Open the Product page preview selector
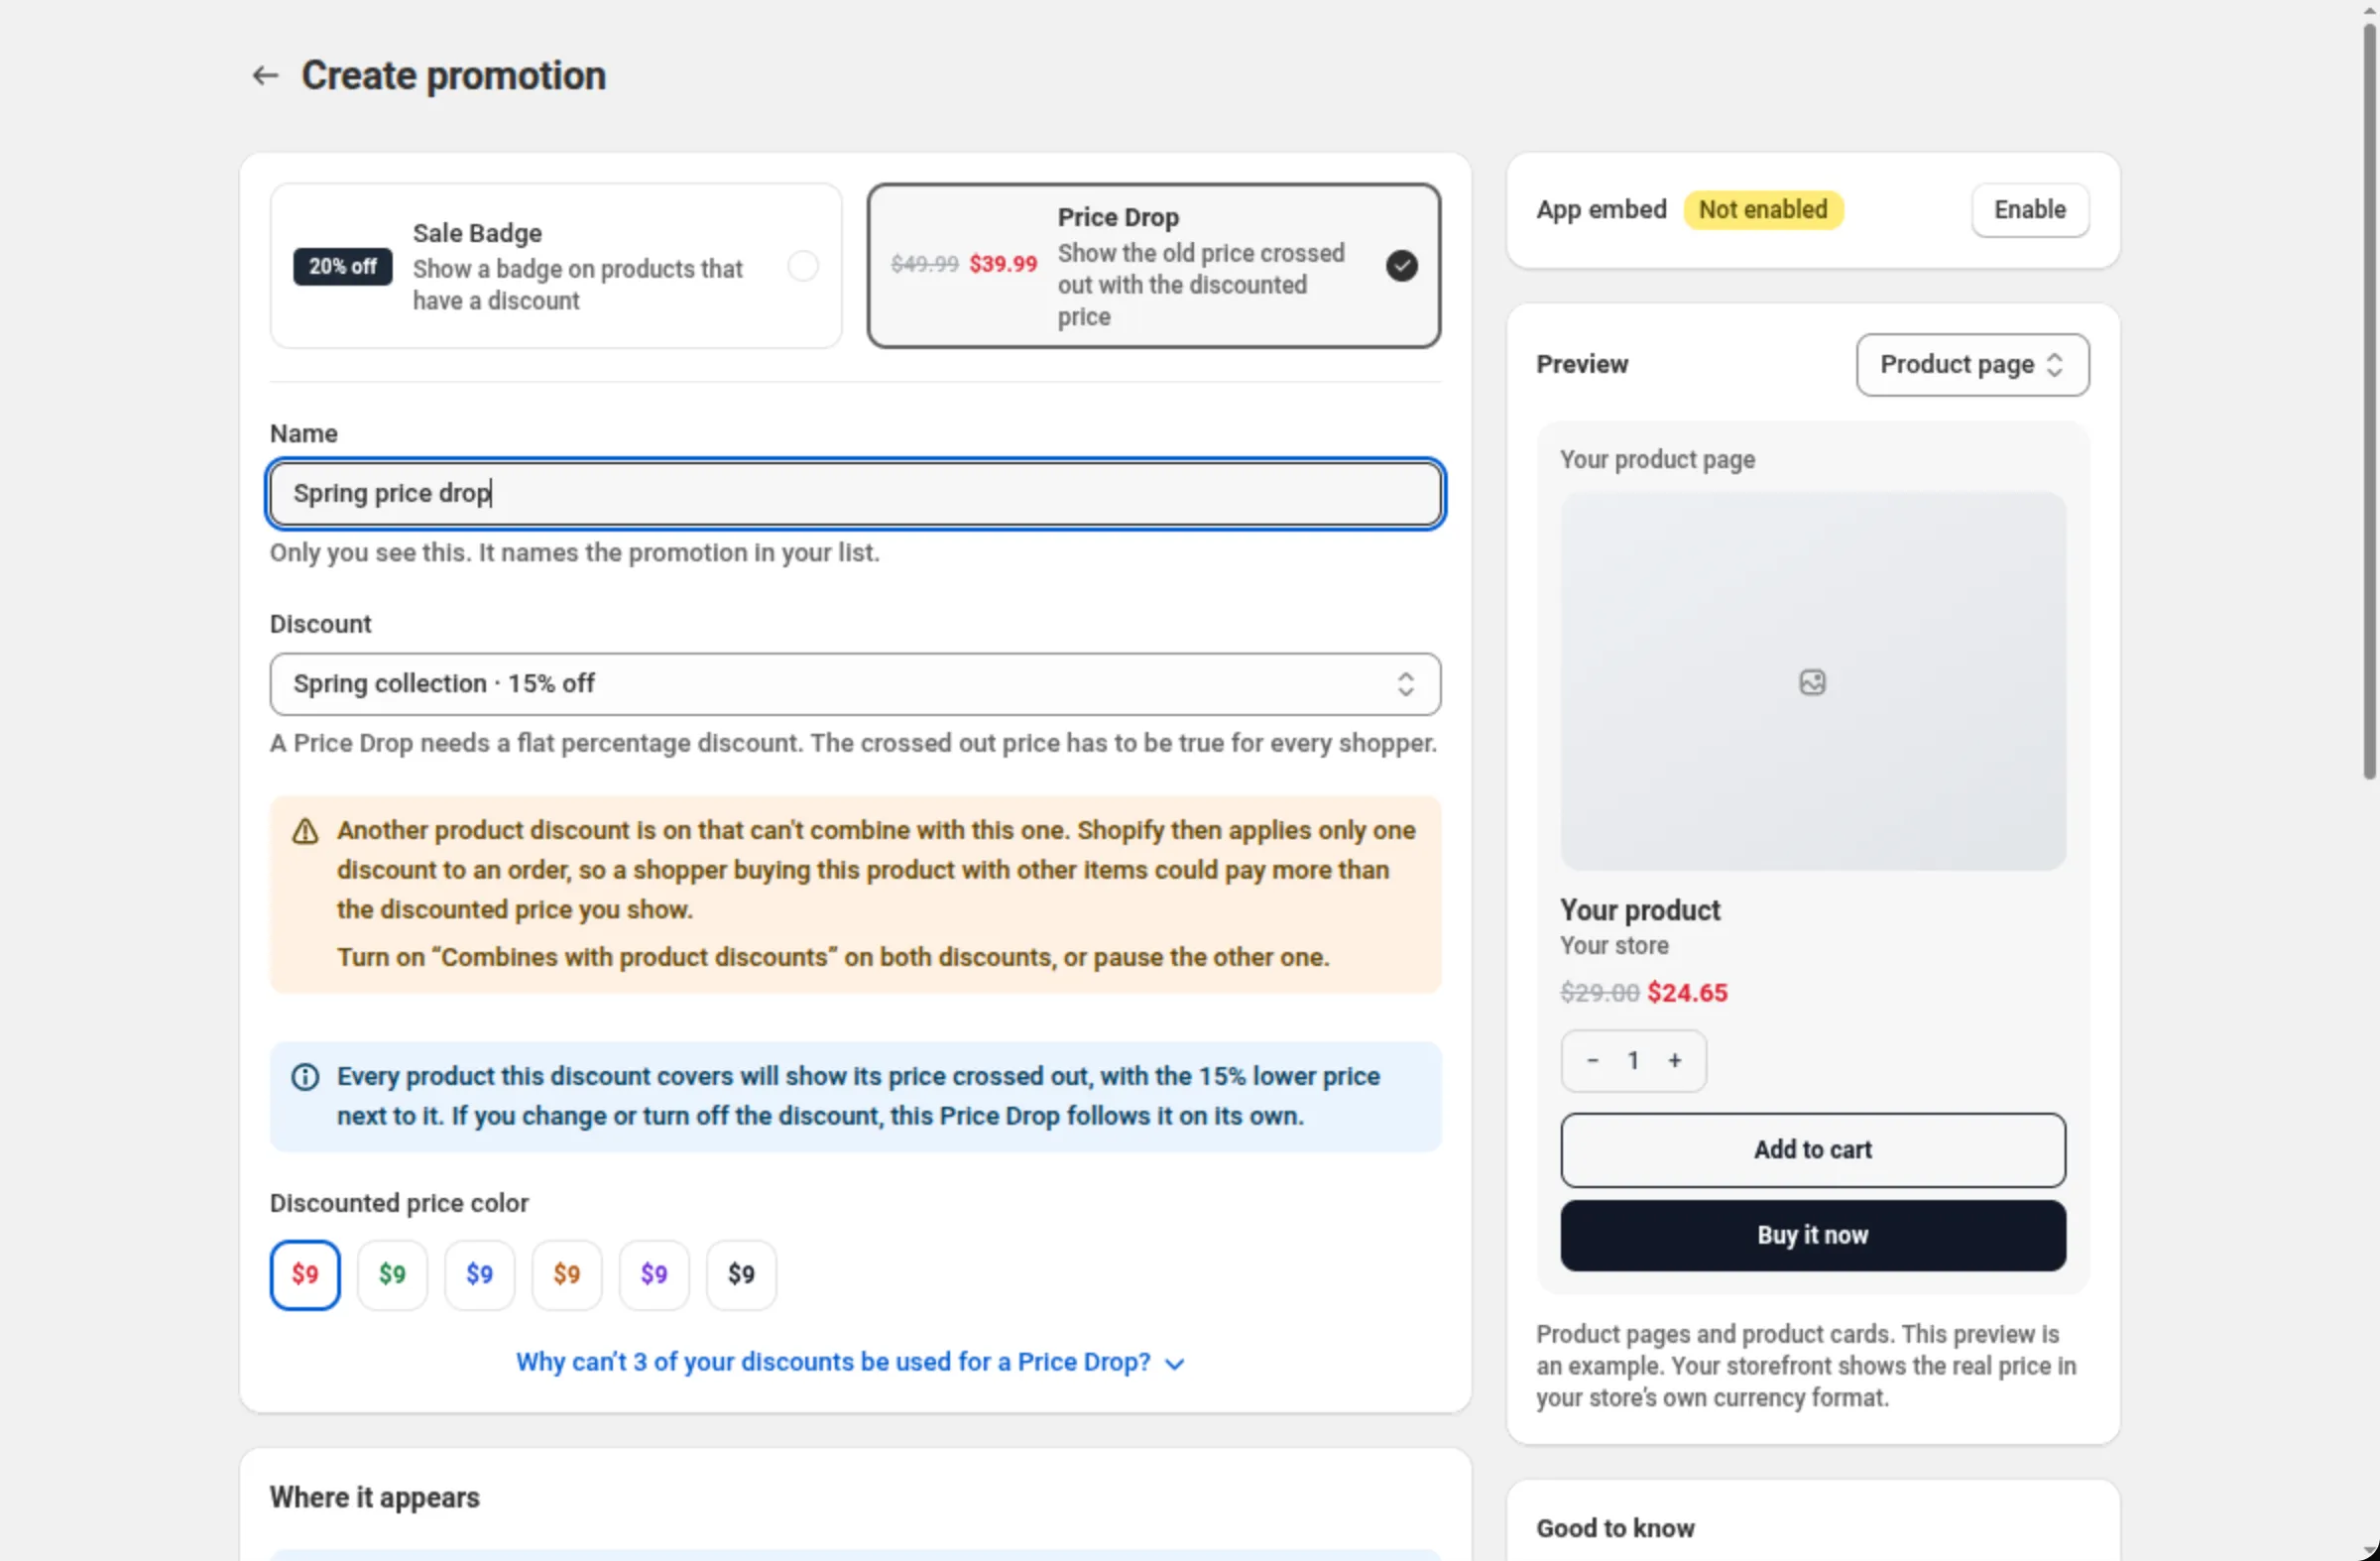Screen dimensions: 2380x1561 click(x=1971, y=365)
